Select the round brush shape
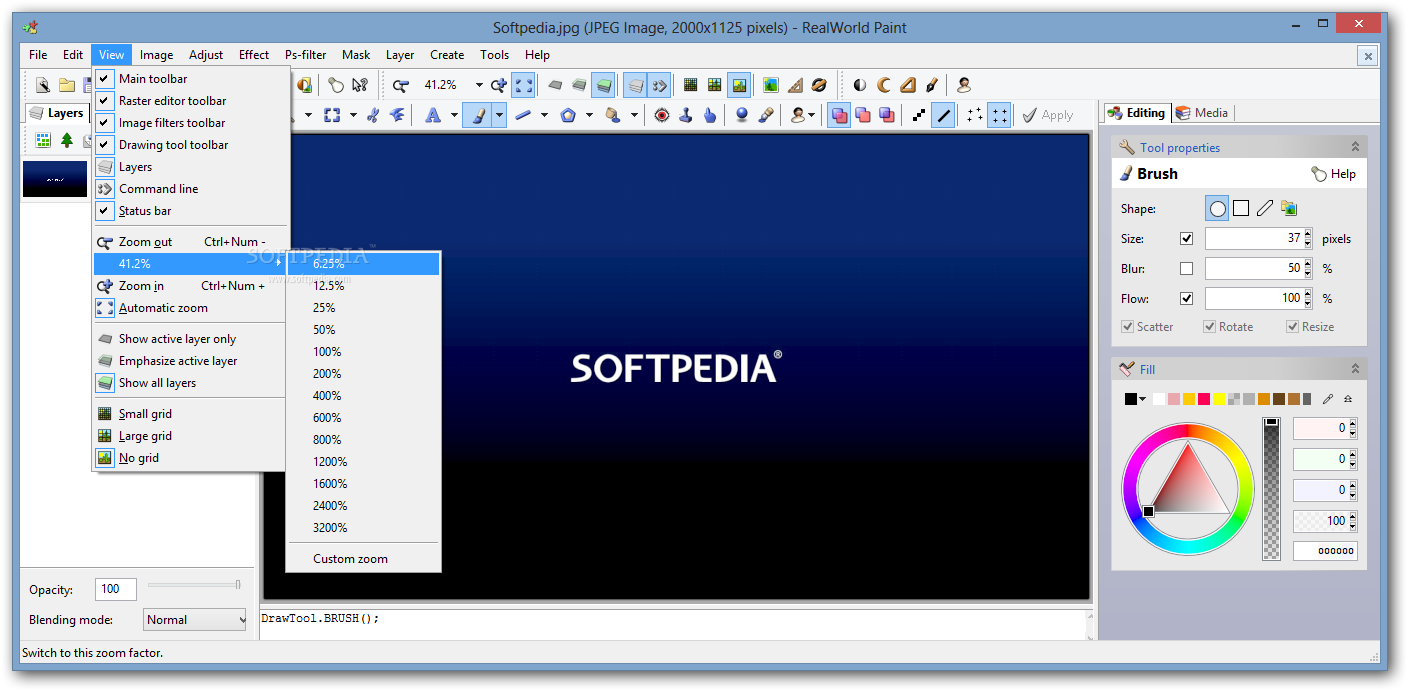 pos(1217,208)
